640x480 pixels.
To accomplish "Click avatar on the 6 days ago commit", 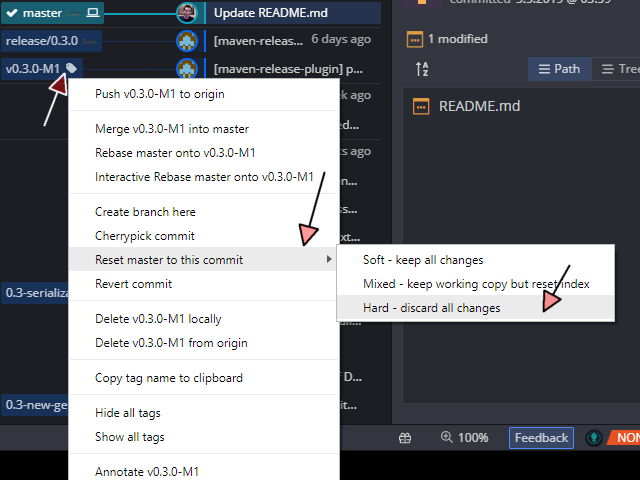I will coord(187,41).
